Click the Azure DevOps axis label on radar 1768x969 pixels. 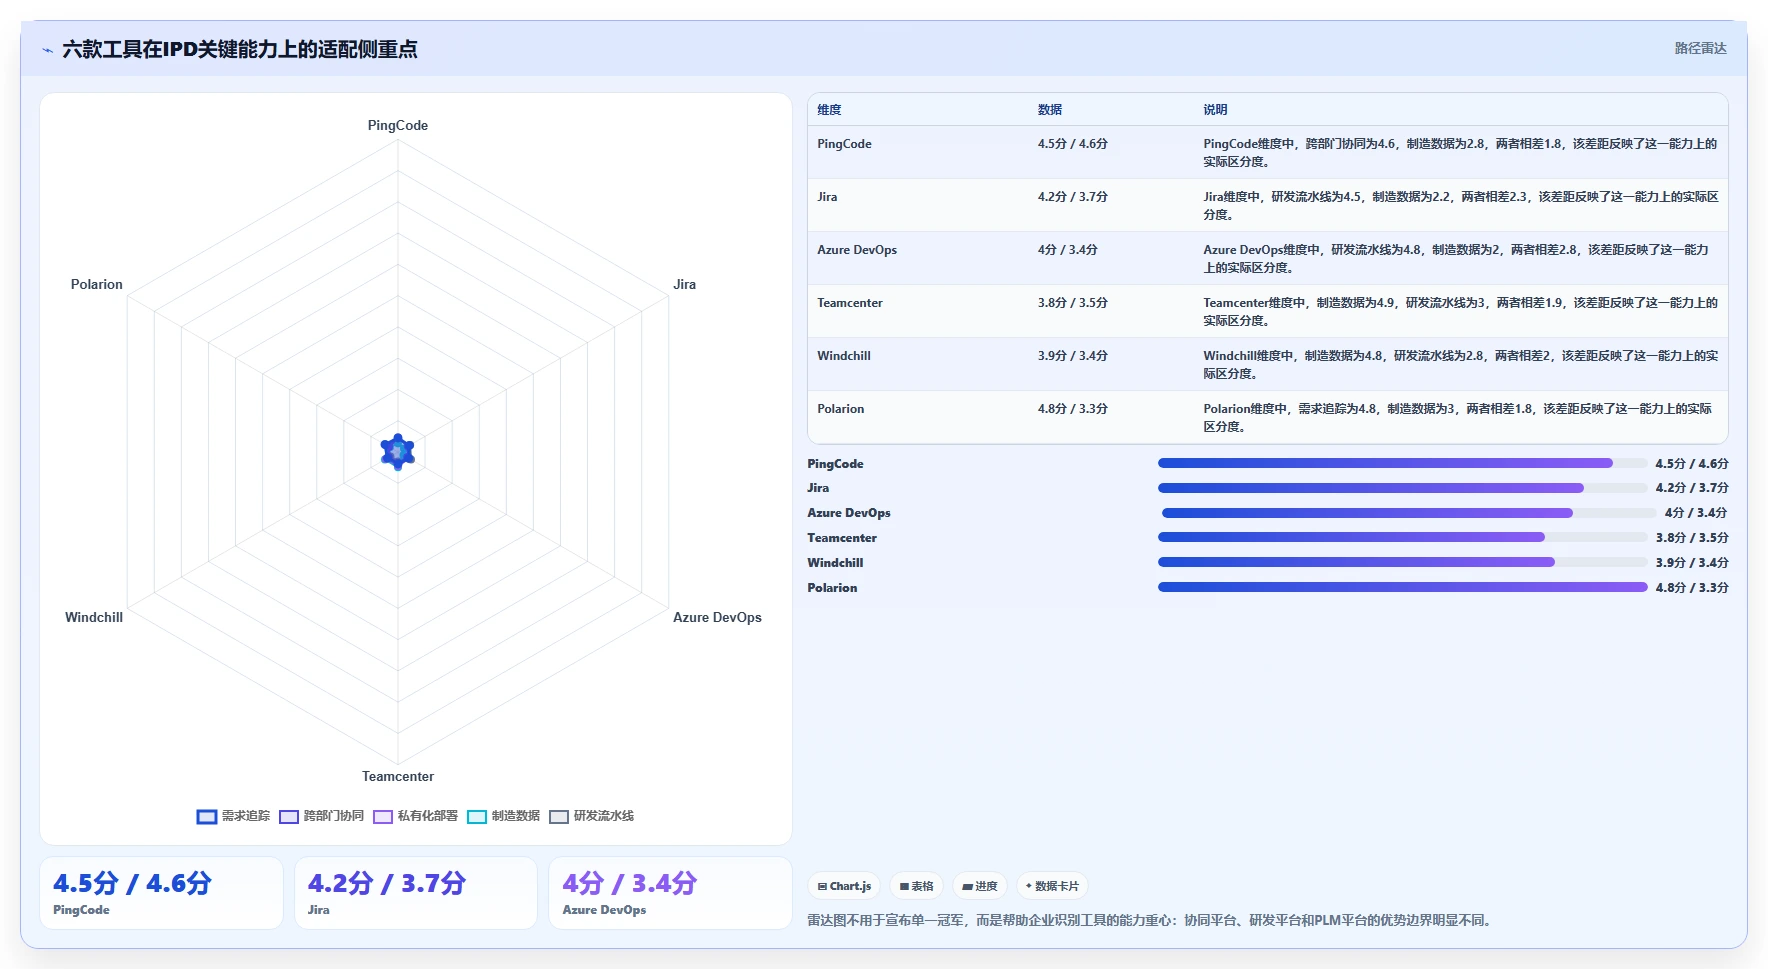click(717, 617)
